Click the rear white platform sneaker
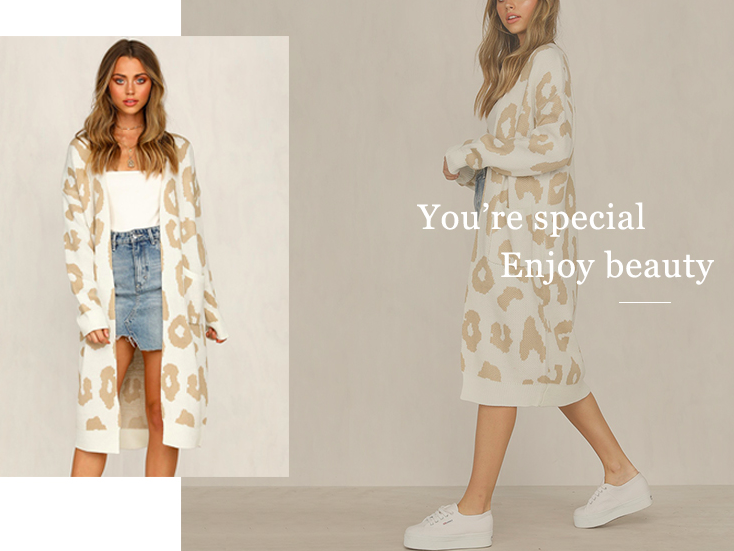Screen dimensions: 734x551 tap(613, 501)
